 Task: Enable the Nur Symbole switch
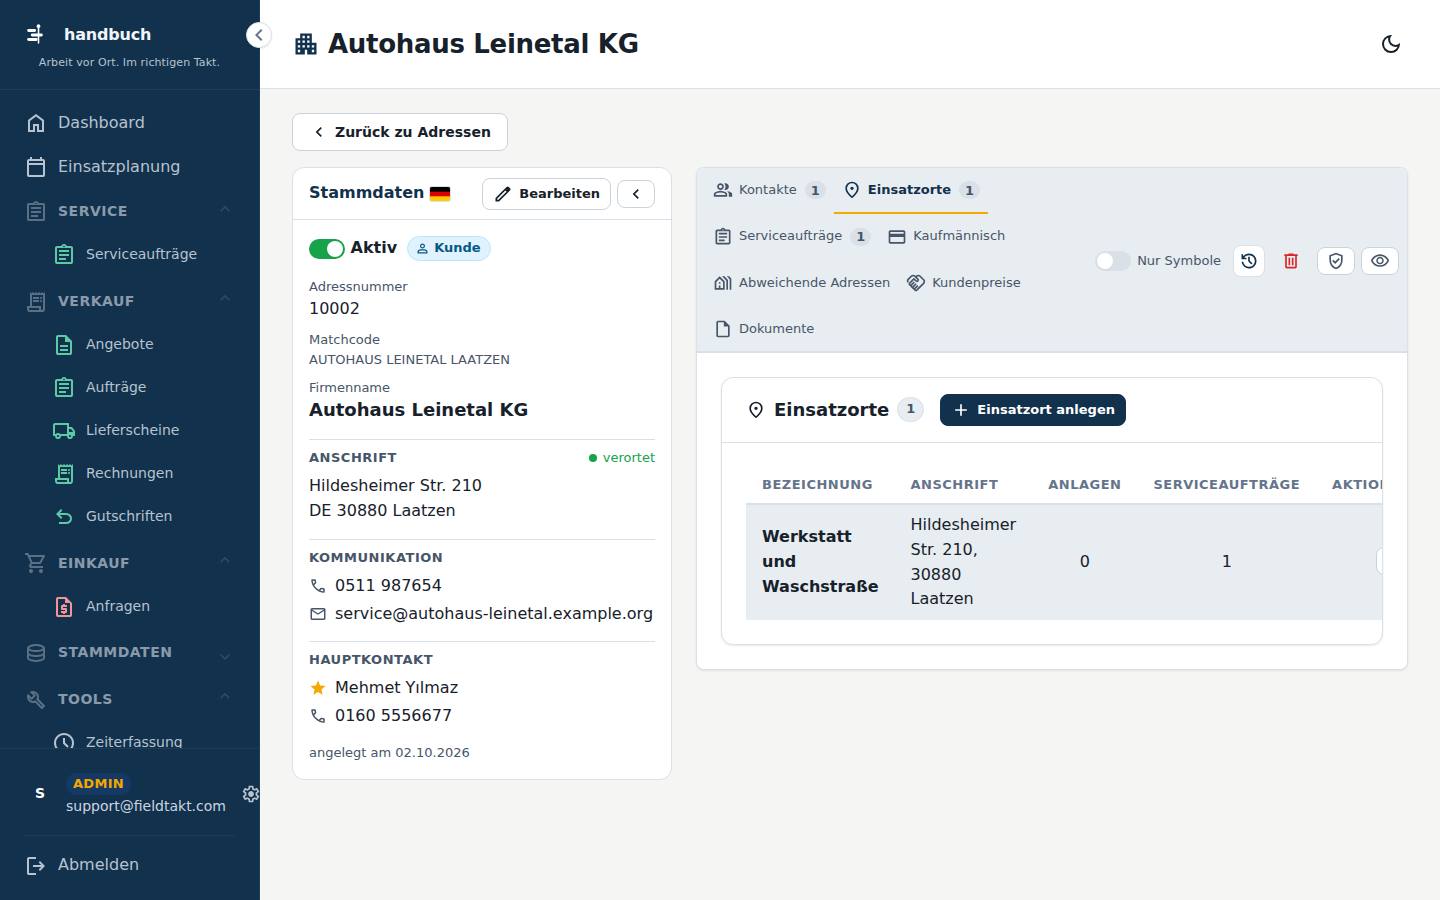[x=1112, y=261]
